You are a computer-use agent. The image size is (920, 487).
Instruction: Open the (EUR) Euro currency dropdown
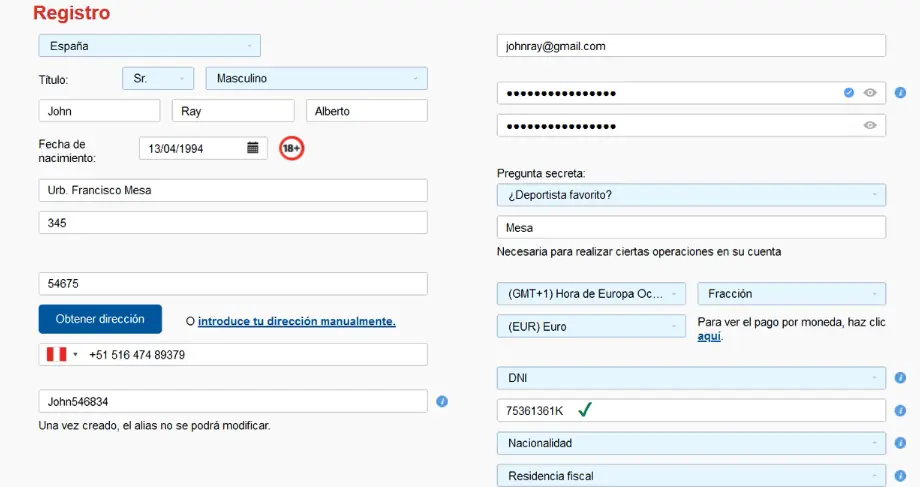[591, 327]
